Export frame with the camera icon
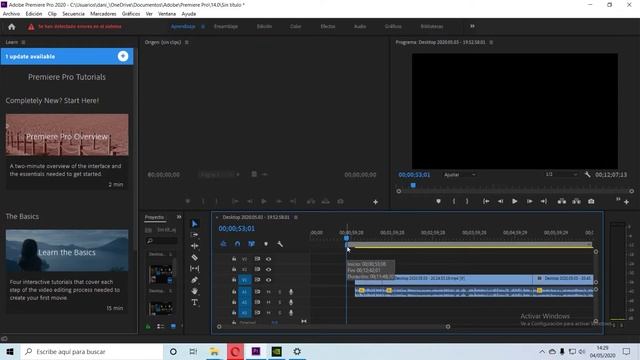The height and width of the screenshot is (360, 640). point(591,201)
